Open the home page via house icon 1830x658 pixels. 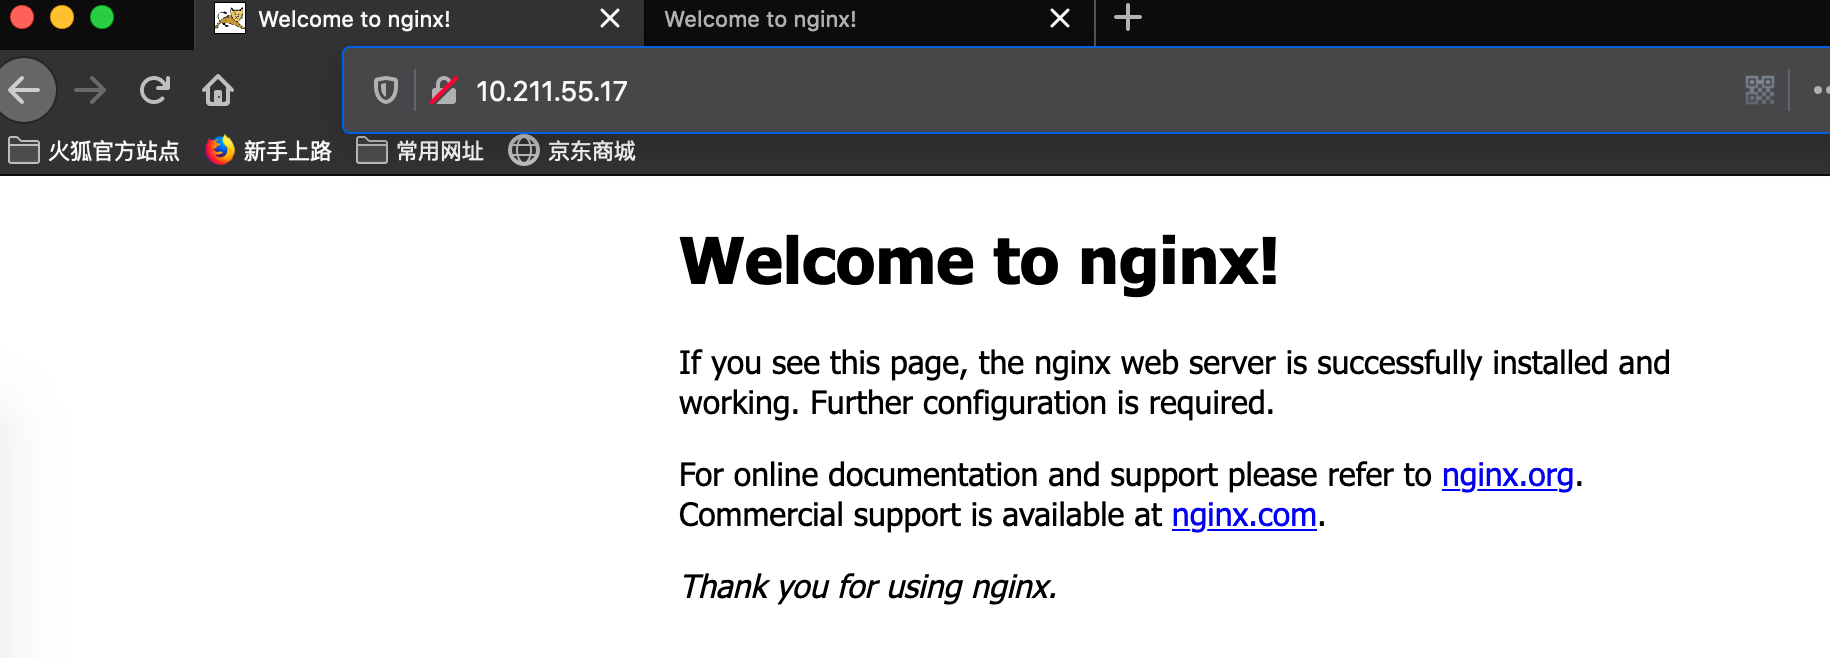[218, 90]
